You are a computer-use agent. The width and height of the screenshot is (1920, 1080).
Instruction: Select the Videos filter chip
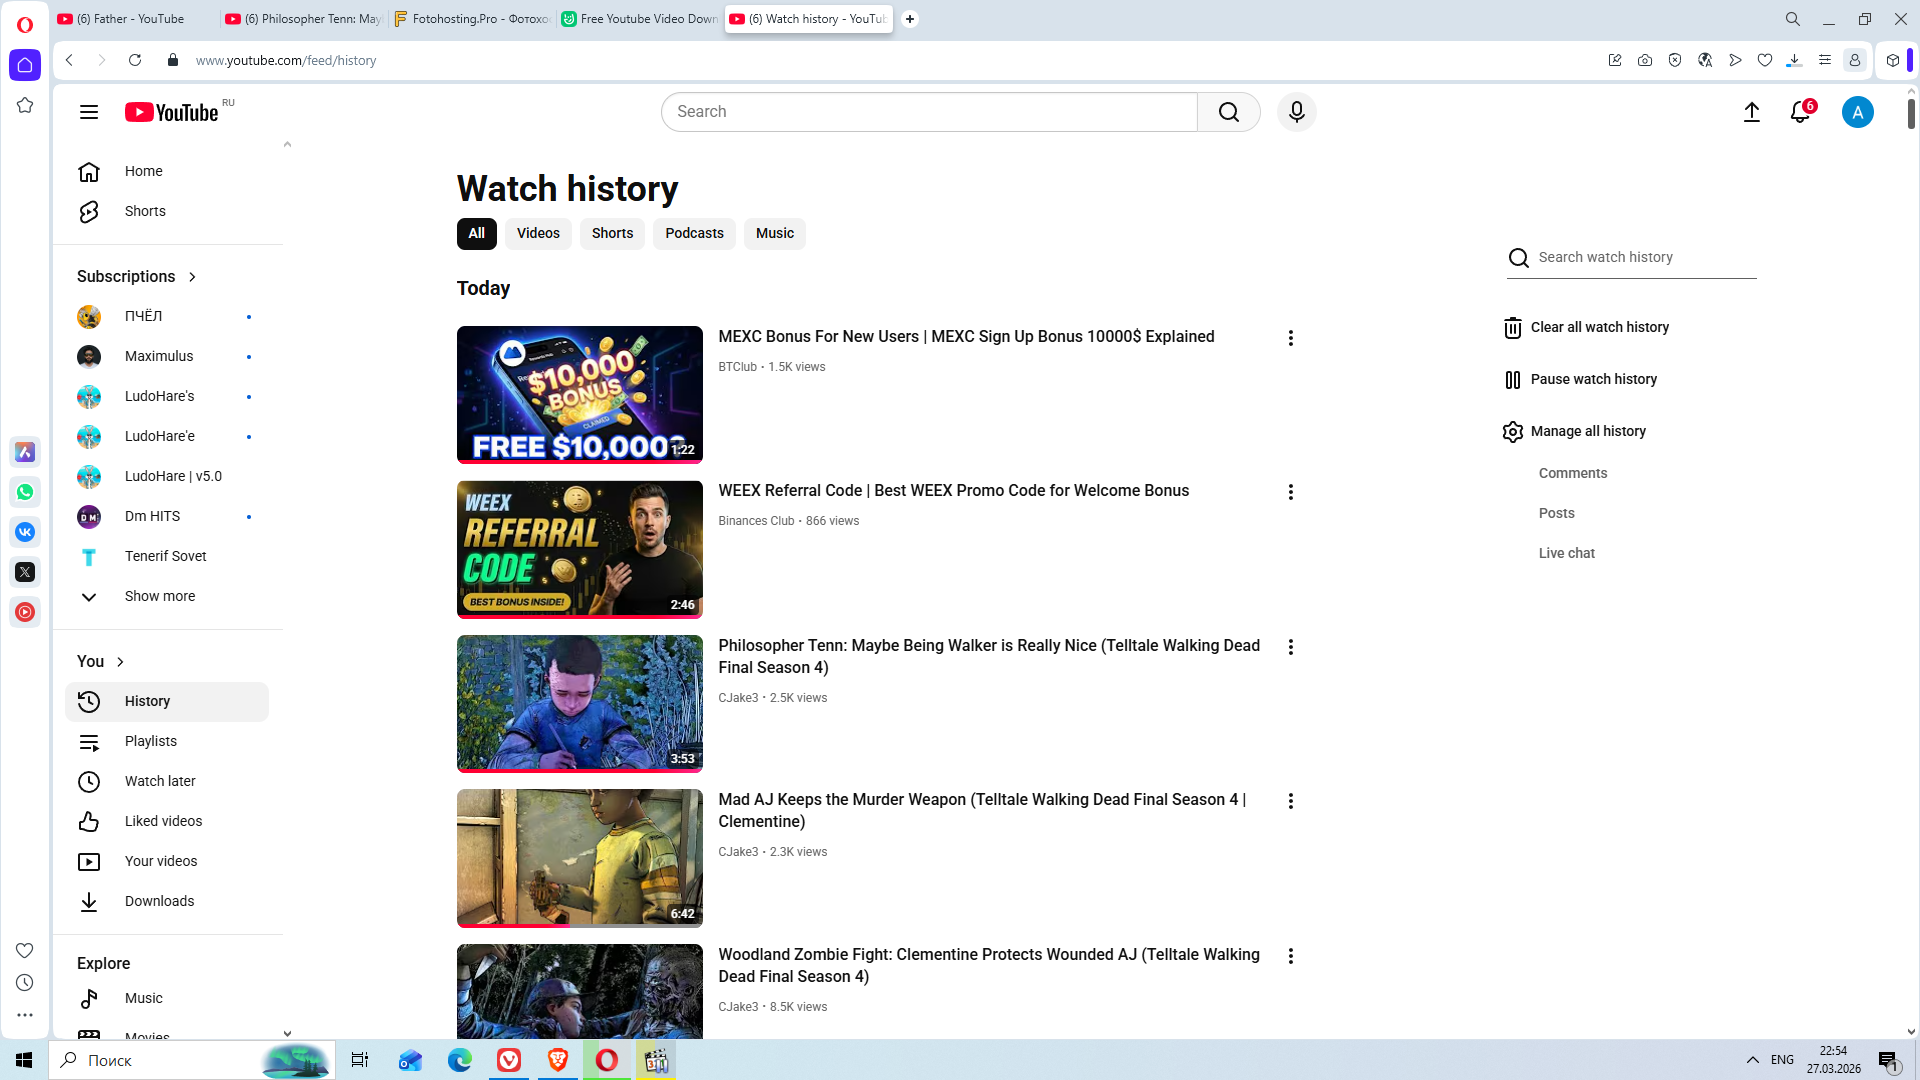[x=538, y=233]
